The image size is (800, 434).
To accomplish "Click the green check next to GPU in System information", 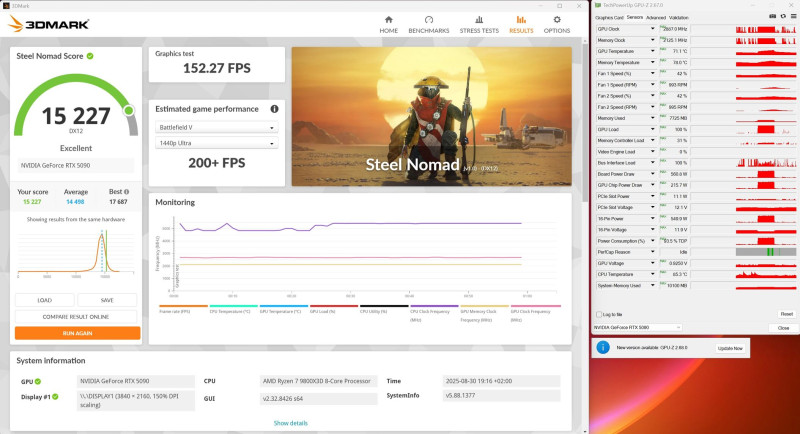I will click(x=38, y=381).
